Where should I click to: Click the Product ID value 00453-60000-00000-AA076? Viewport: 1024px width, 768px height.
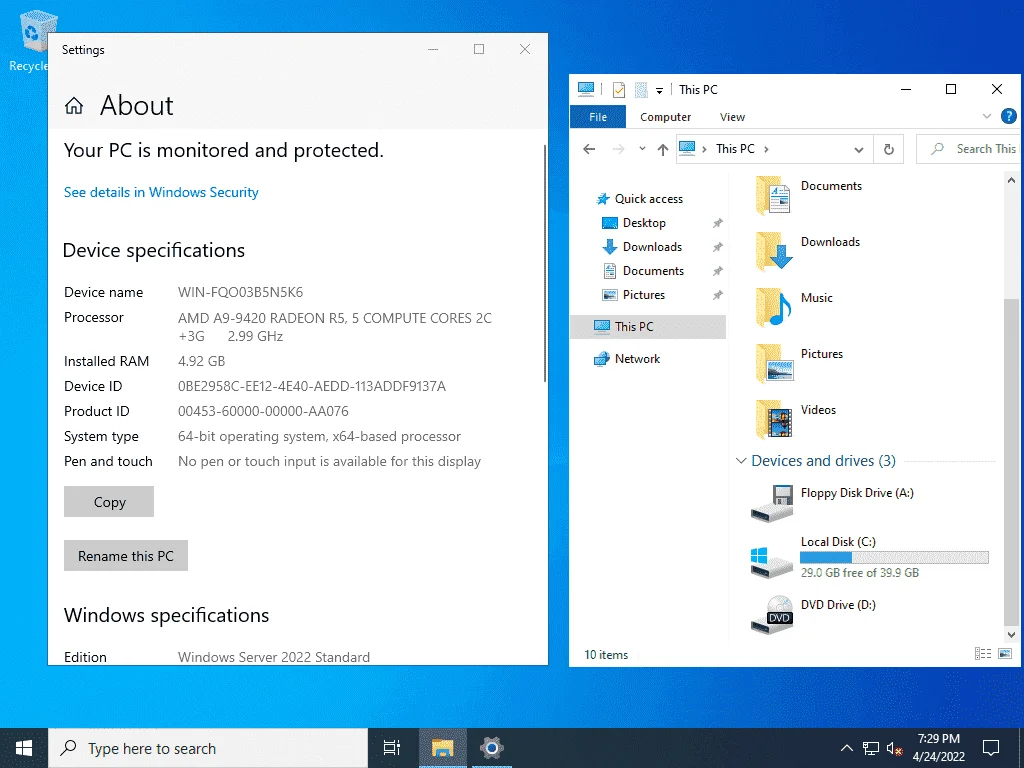click(263, 411)
